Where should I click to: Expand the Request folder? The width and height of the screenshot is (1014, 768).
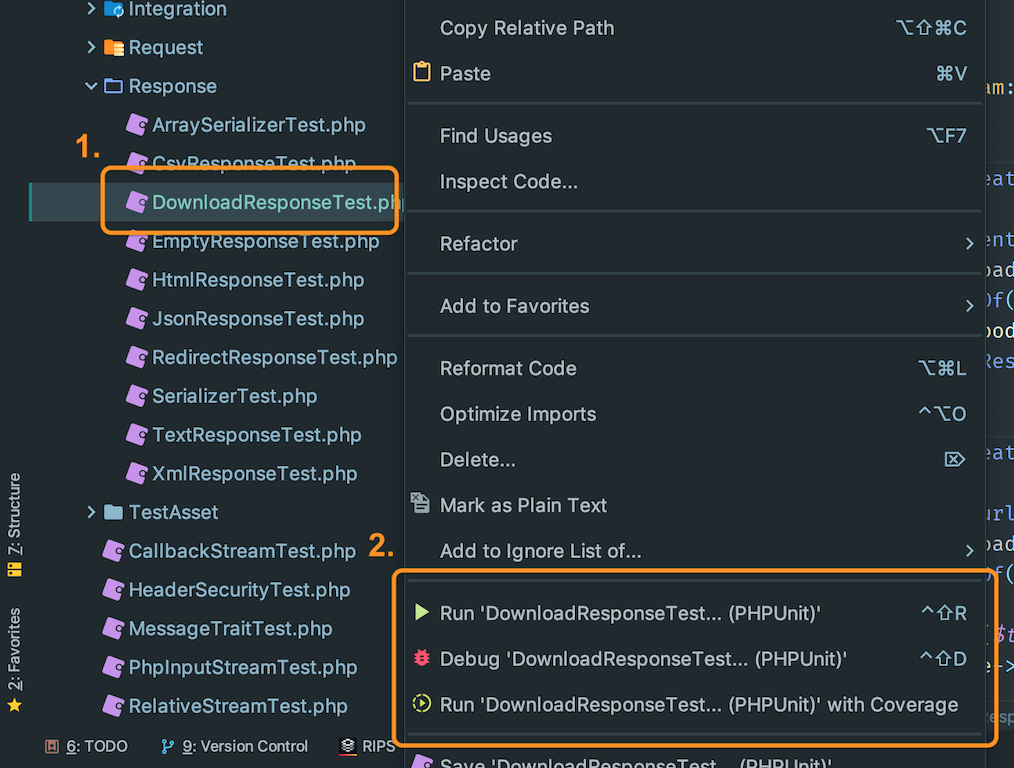pos(91,47)
